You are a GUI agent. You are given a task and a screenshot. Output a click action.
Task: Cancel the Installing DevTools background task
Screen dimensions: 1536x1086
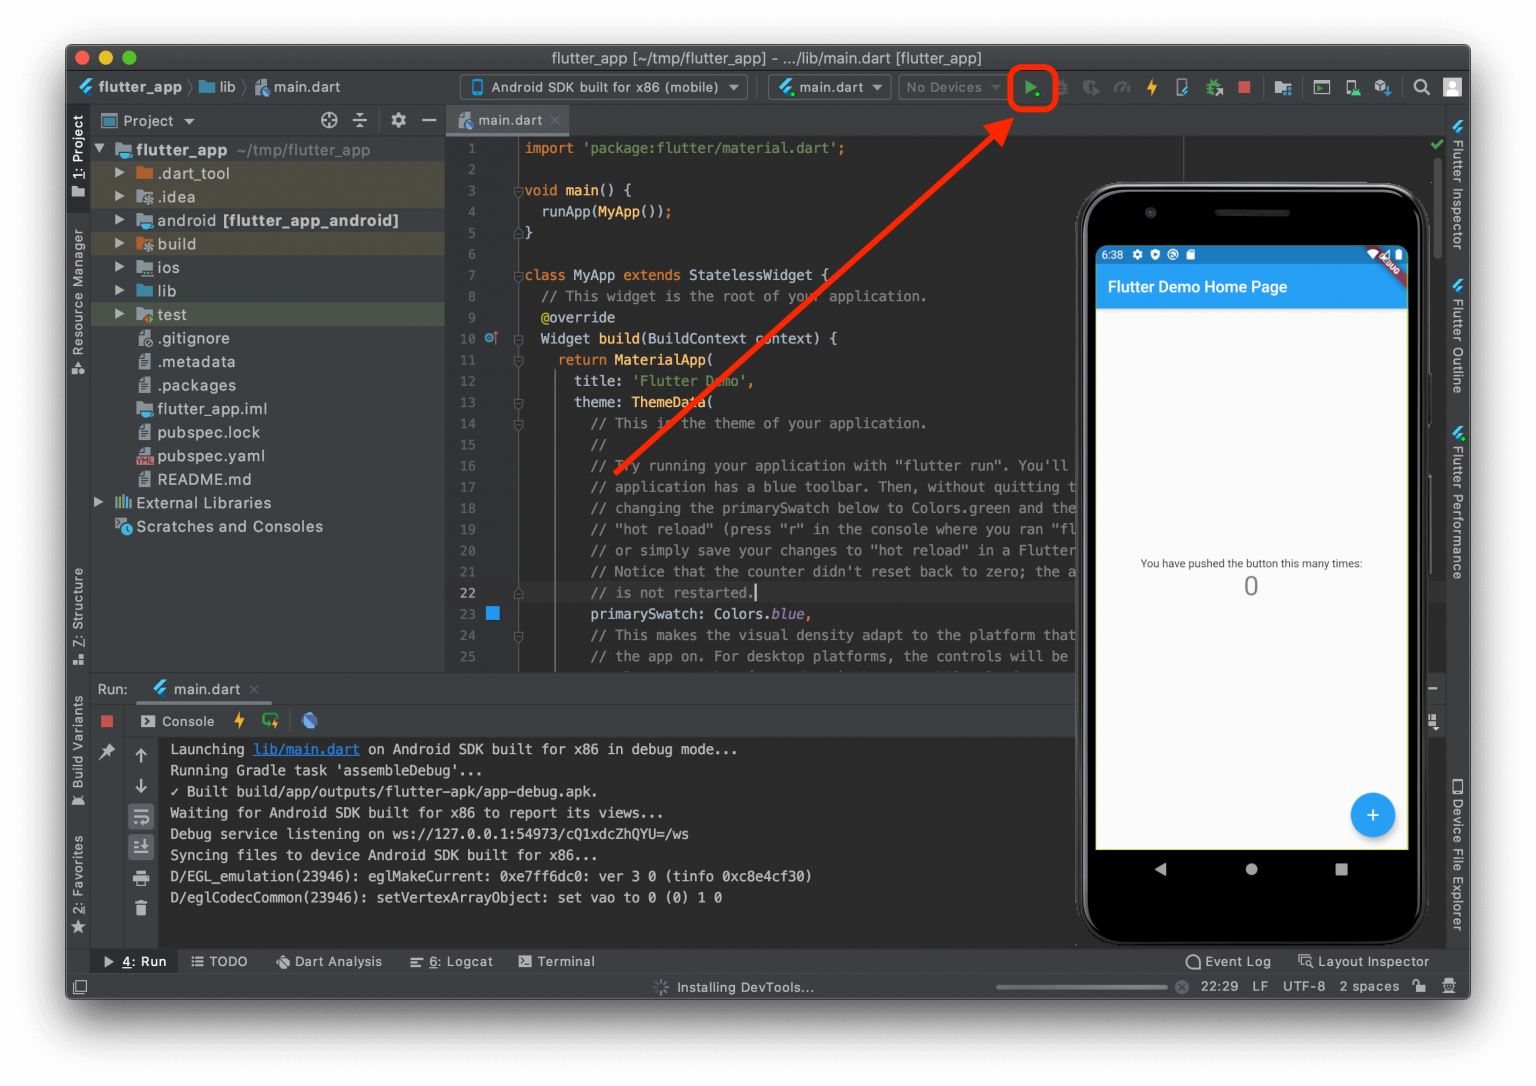[1182, 987]
